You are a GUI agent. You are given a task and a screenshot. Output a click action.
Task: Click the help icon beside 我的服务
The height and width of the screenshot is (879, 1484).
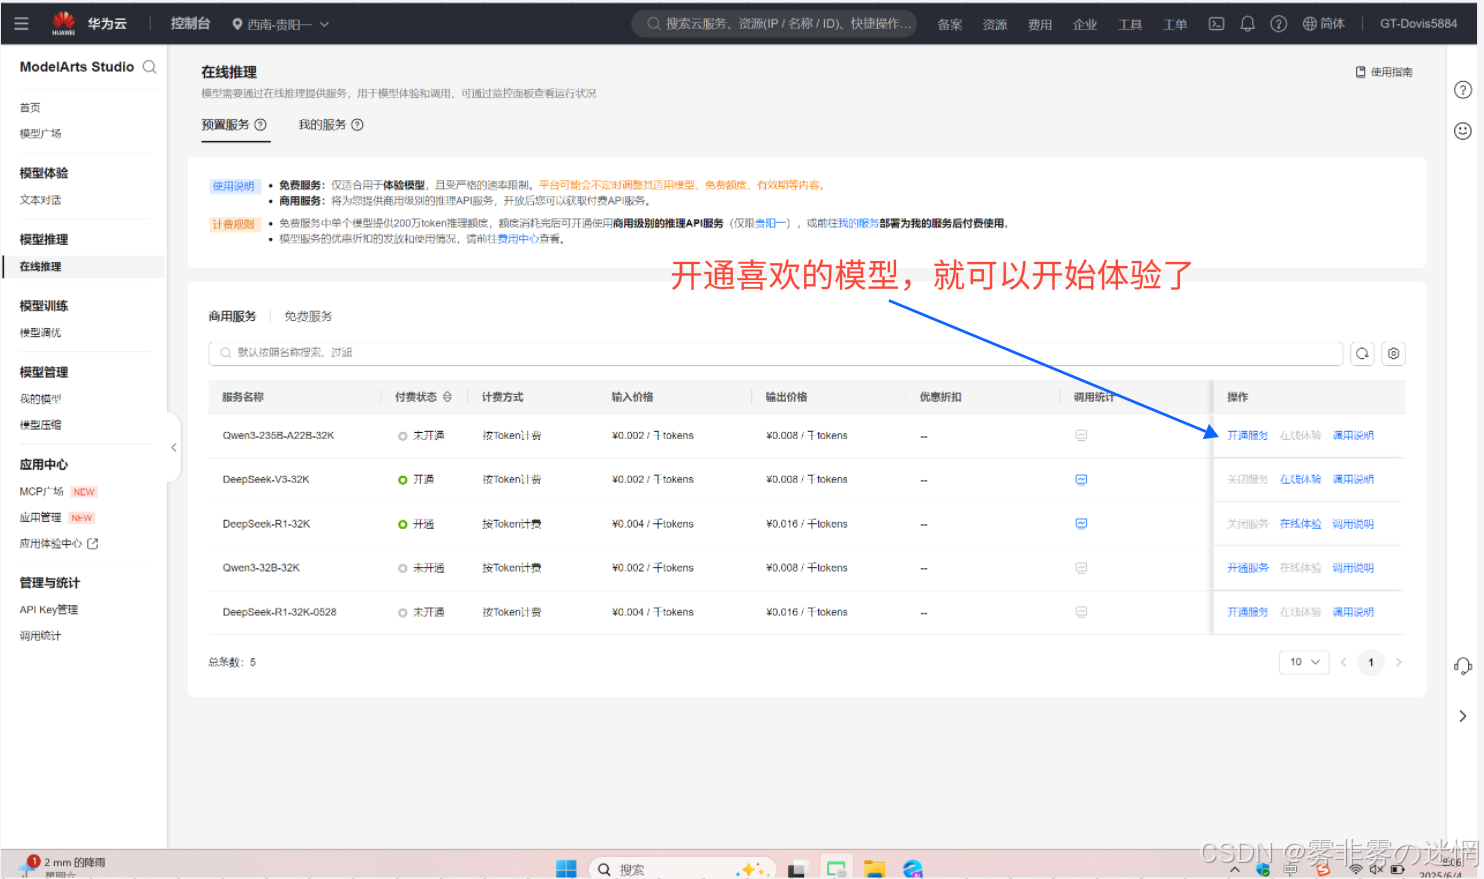(357, 125)
